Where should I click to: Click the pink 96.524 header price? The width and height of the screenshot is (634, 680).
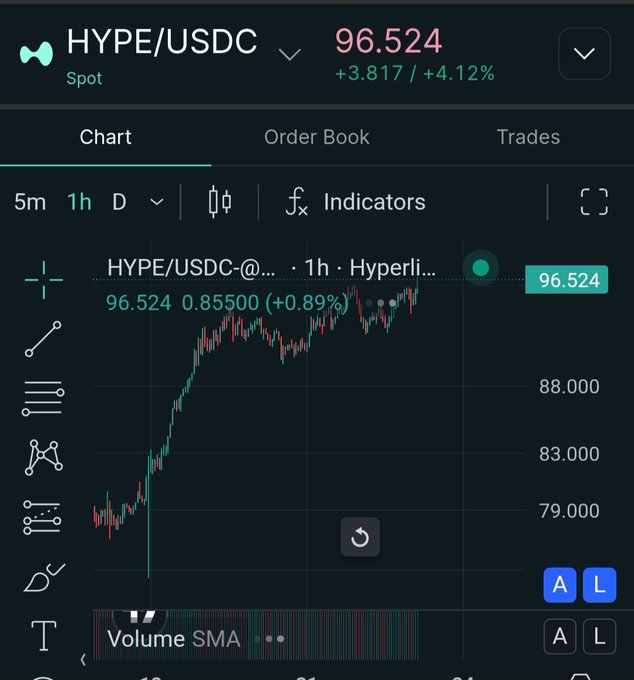point(388,41)
